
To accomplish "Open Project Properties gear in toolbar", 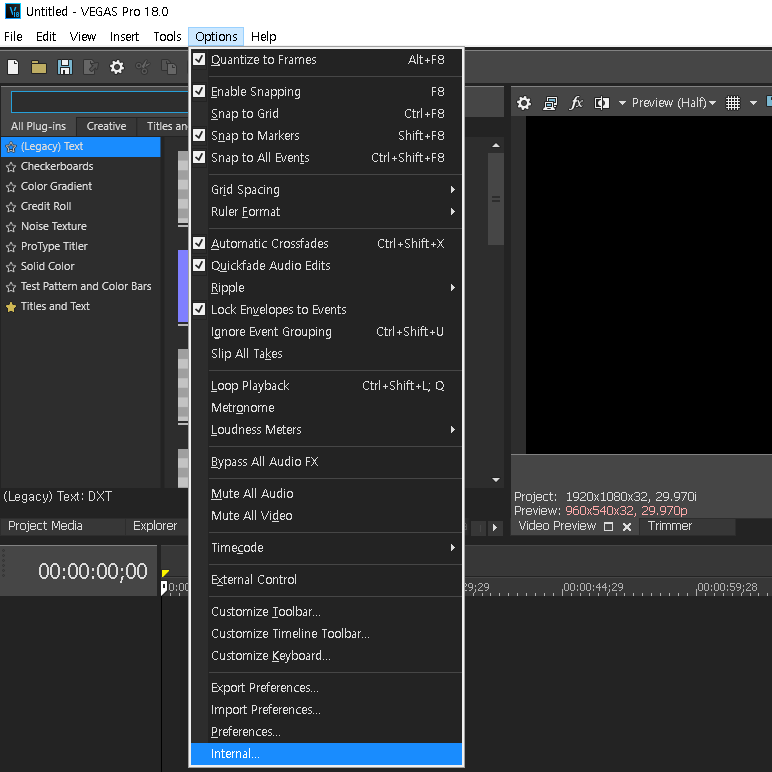I will pos(117,67).
